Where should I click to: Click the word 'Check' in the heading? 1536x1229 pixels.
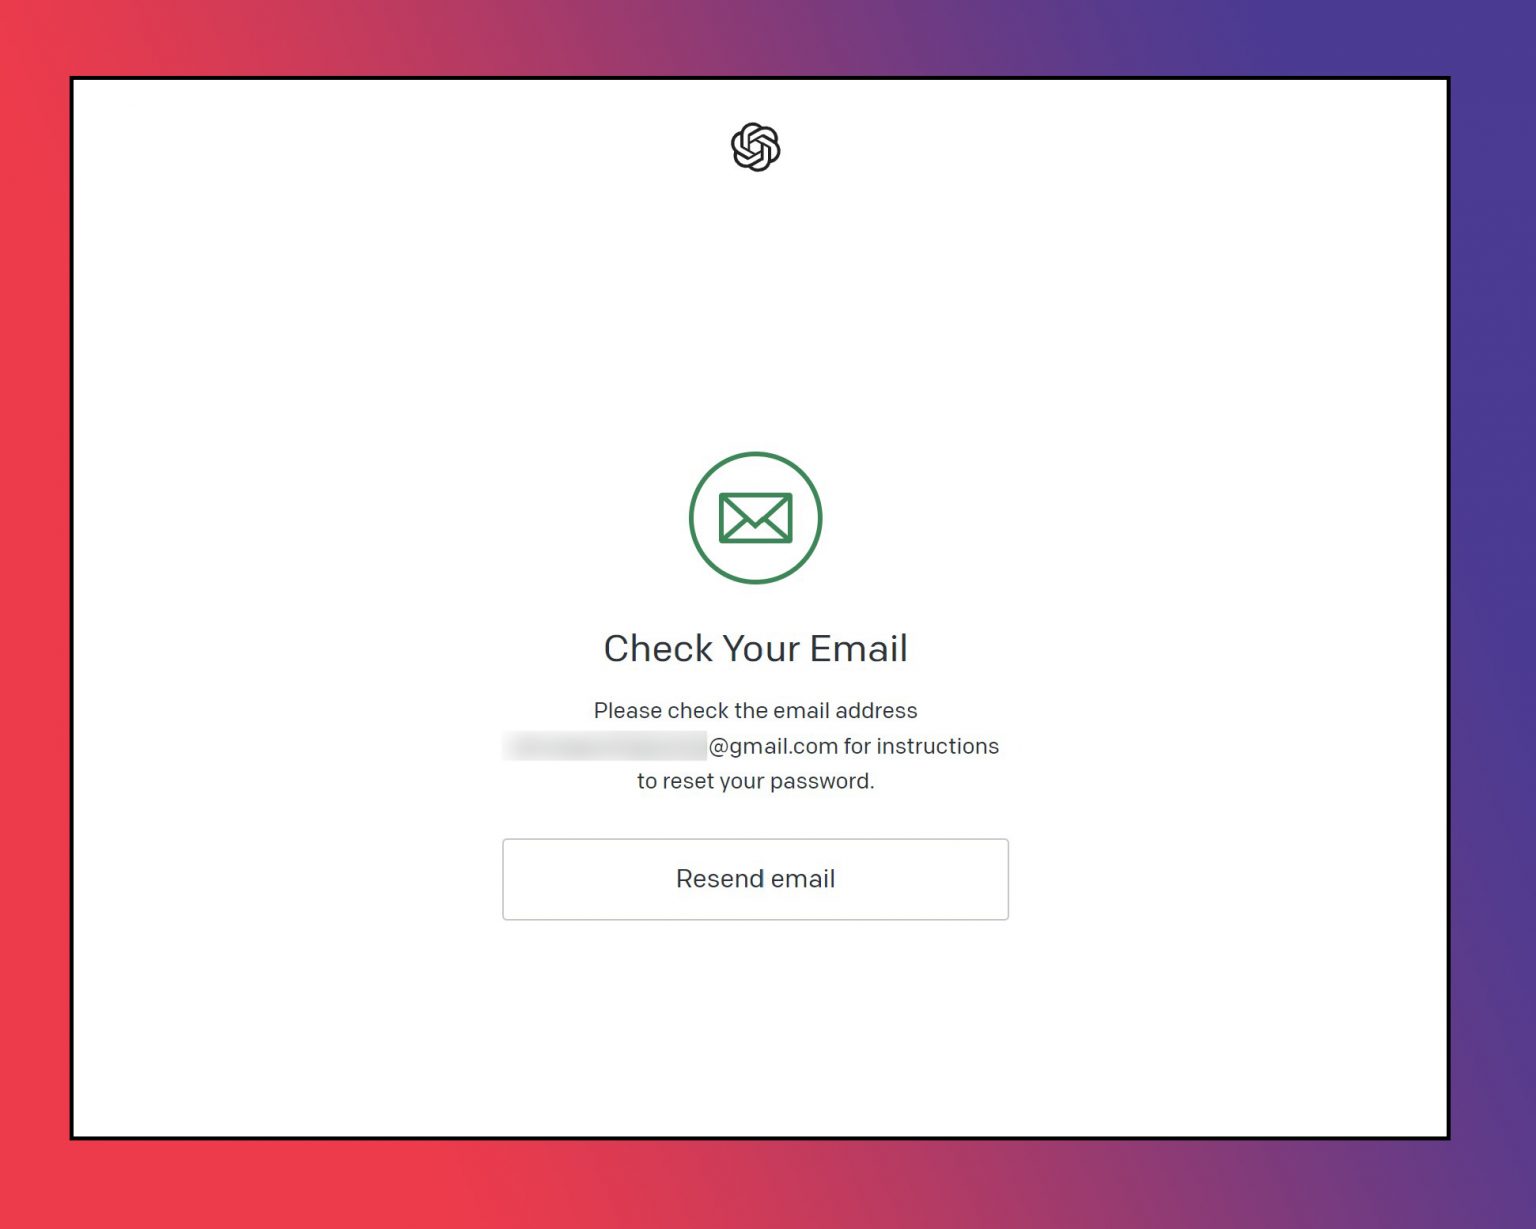coord(658,648)
